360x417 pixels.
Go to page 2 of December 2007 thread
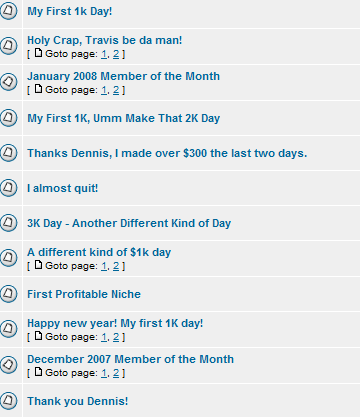point(116,373)
